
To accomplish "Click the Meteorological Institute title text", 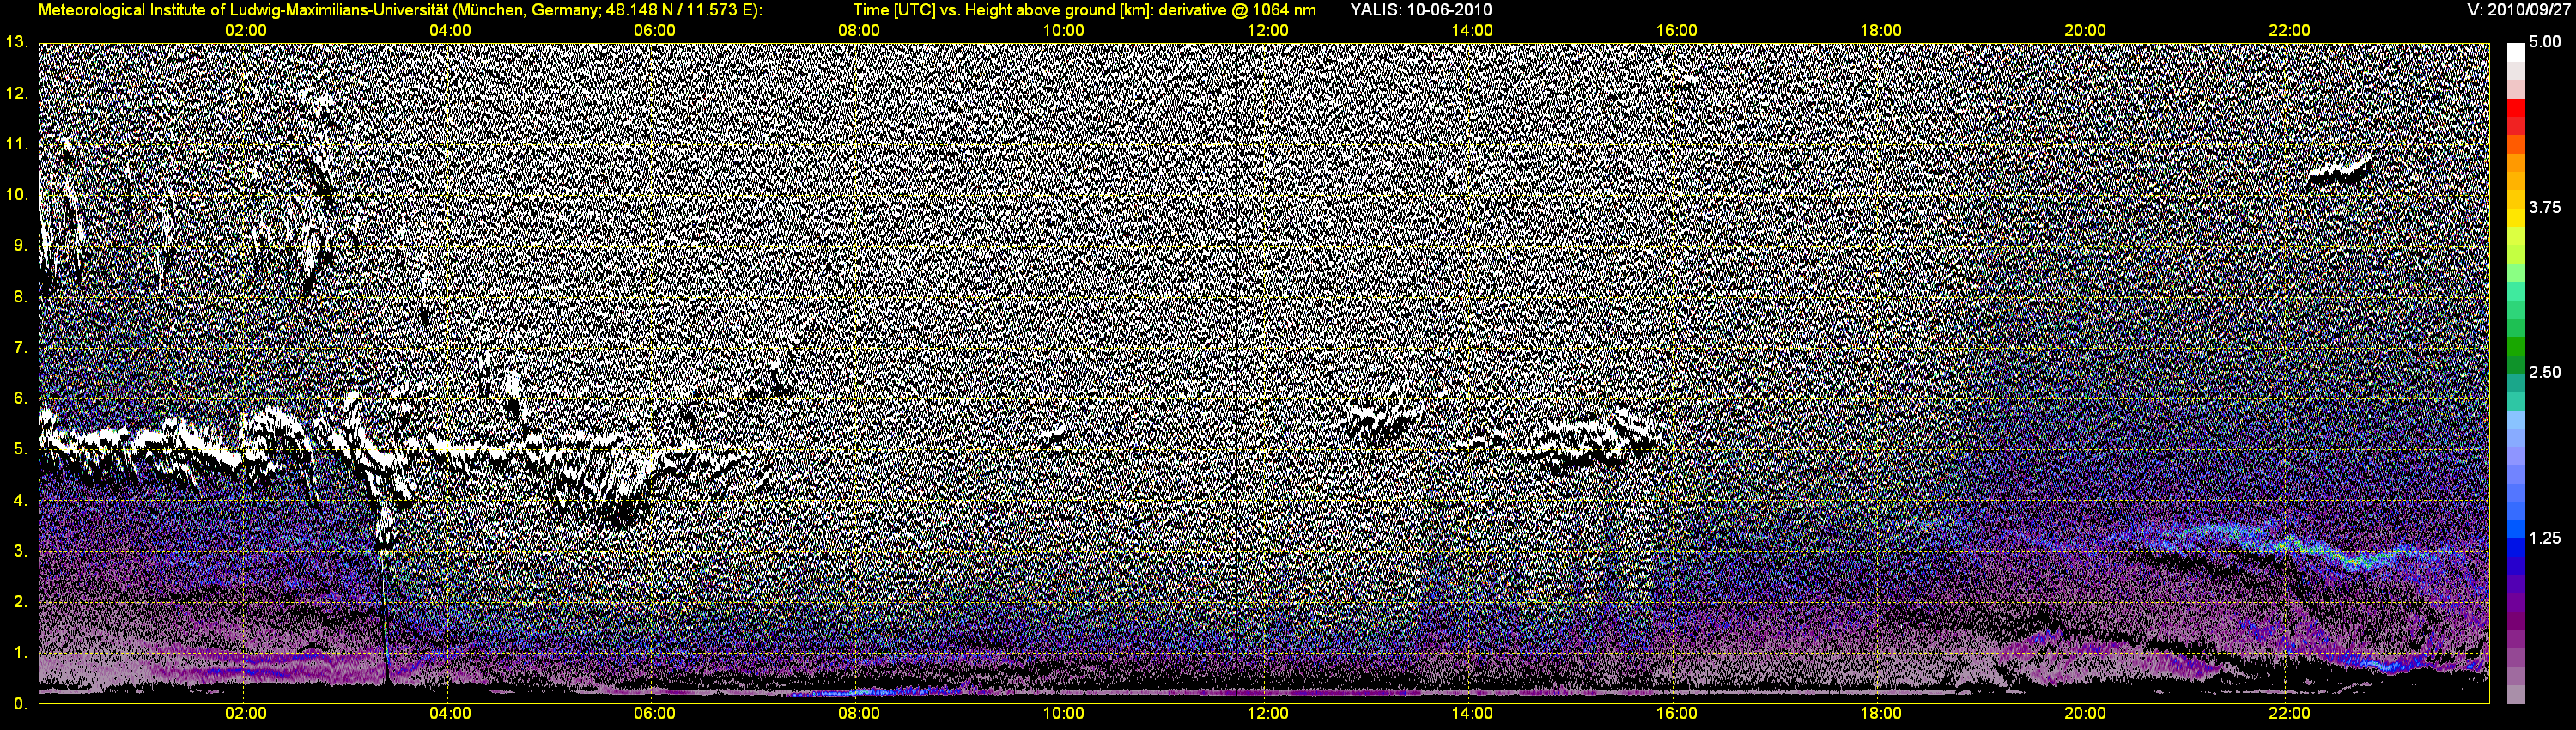I will (401, 10).
